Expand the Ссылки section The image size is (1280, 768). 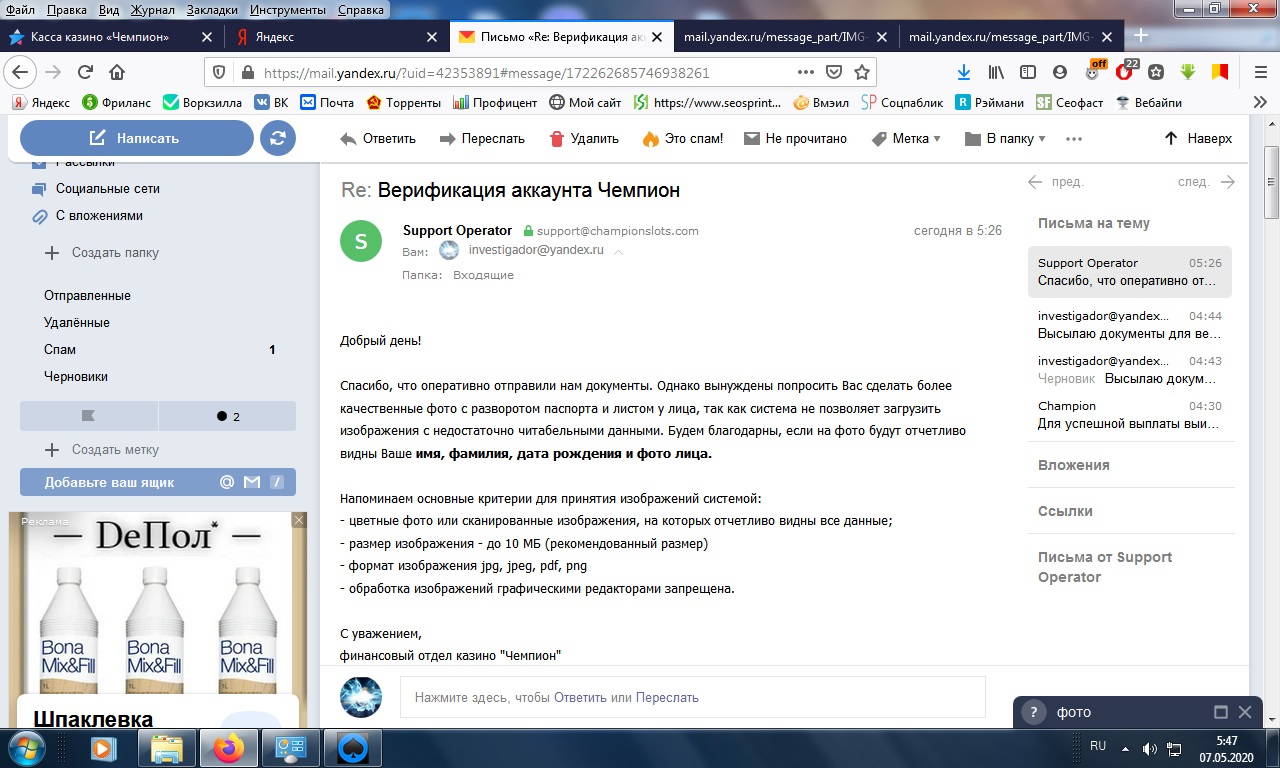click(1065, 511)
